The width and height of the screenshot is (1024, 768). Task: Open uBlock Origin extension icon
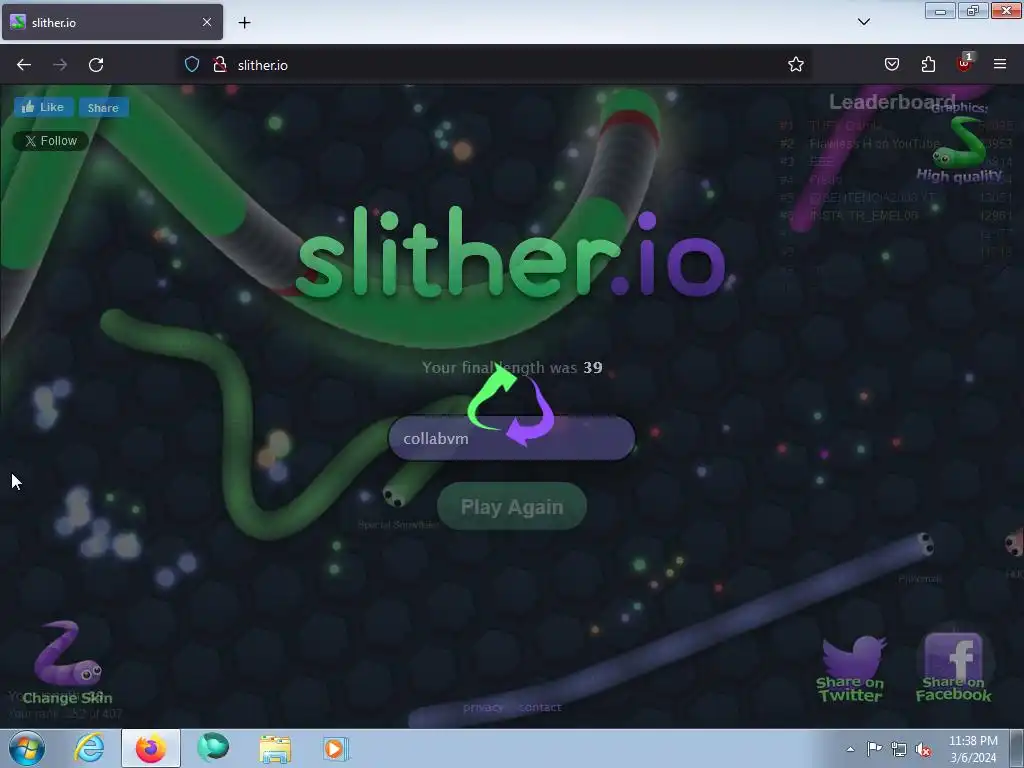pyautogui.click(x=964, y=63)
